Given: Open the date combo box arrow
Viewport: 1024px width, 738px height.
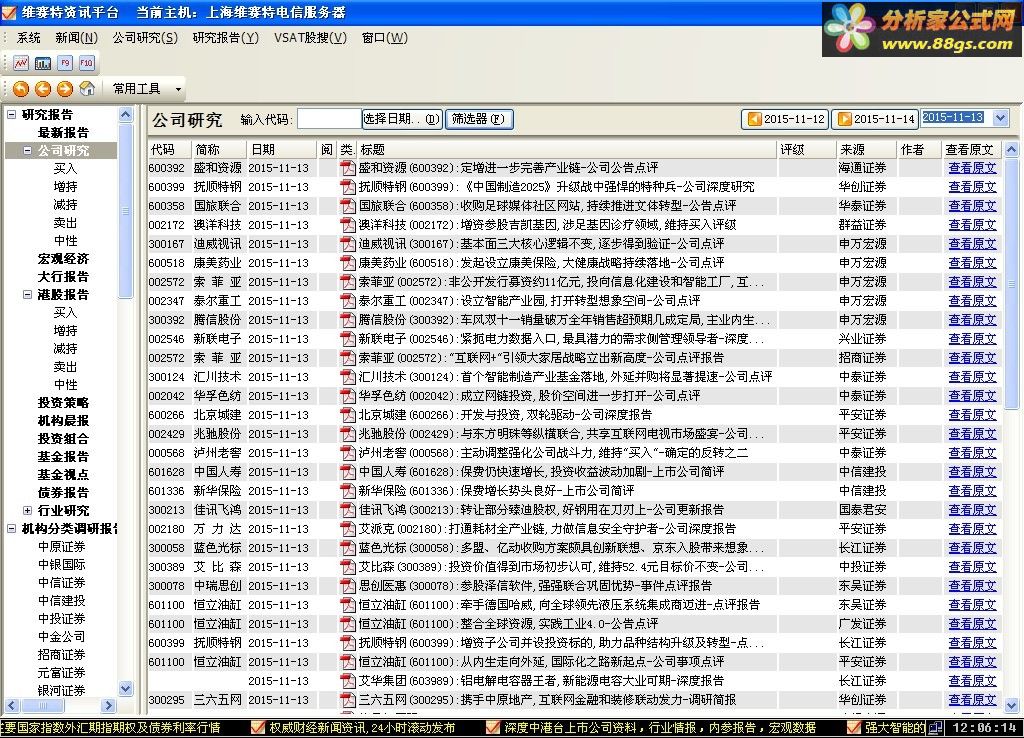Looking at the screenshot, I should pyautogui.click(x=1000, y=118).
